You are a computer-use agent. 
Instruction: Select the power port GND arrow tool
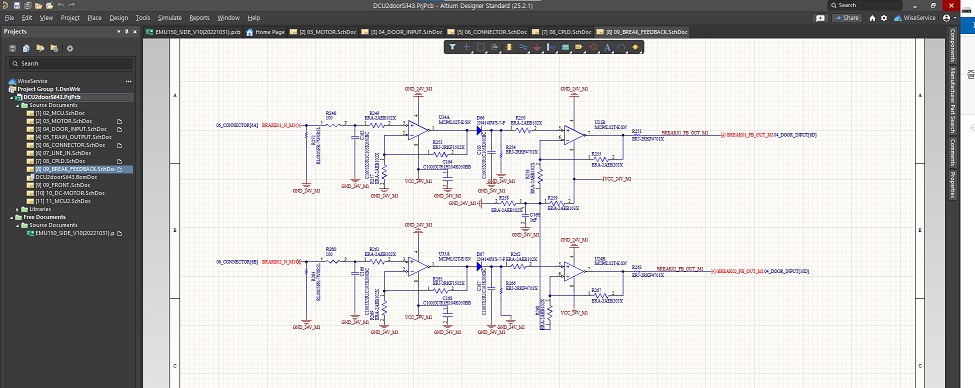[x=537, y=47]
